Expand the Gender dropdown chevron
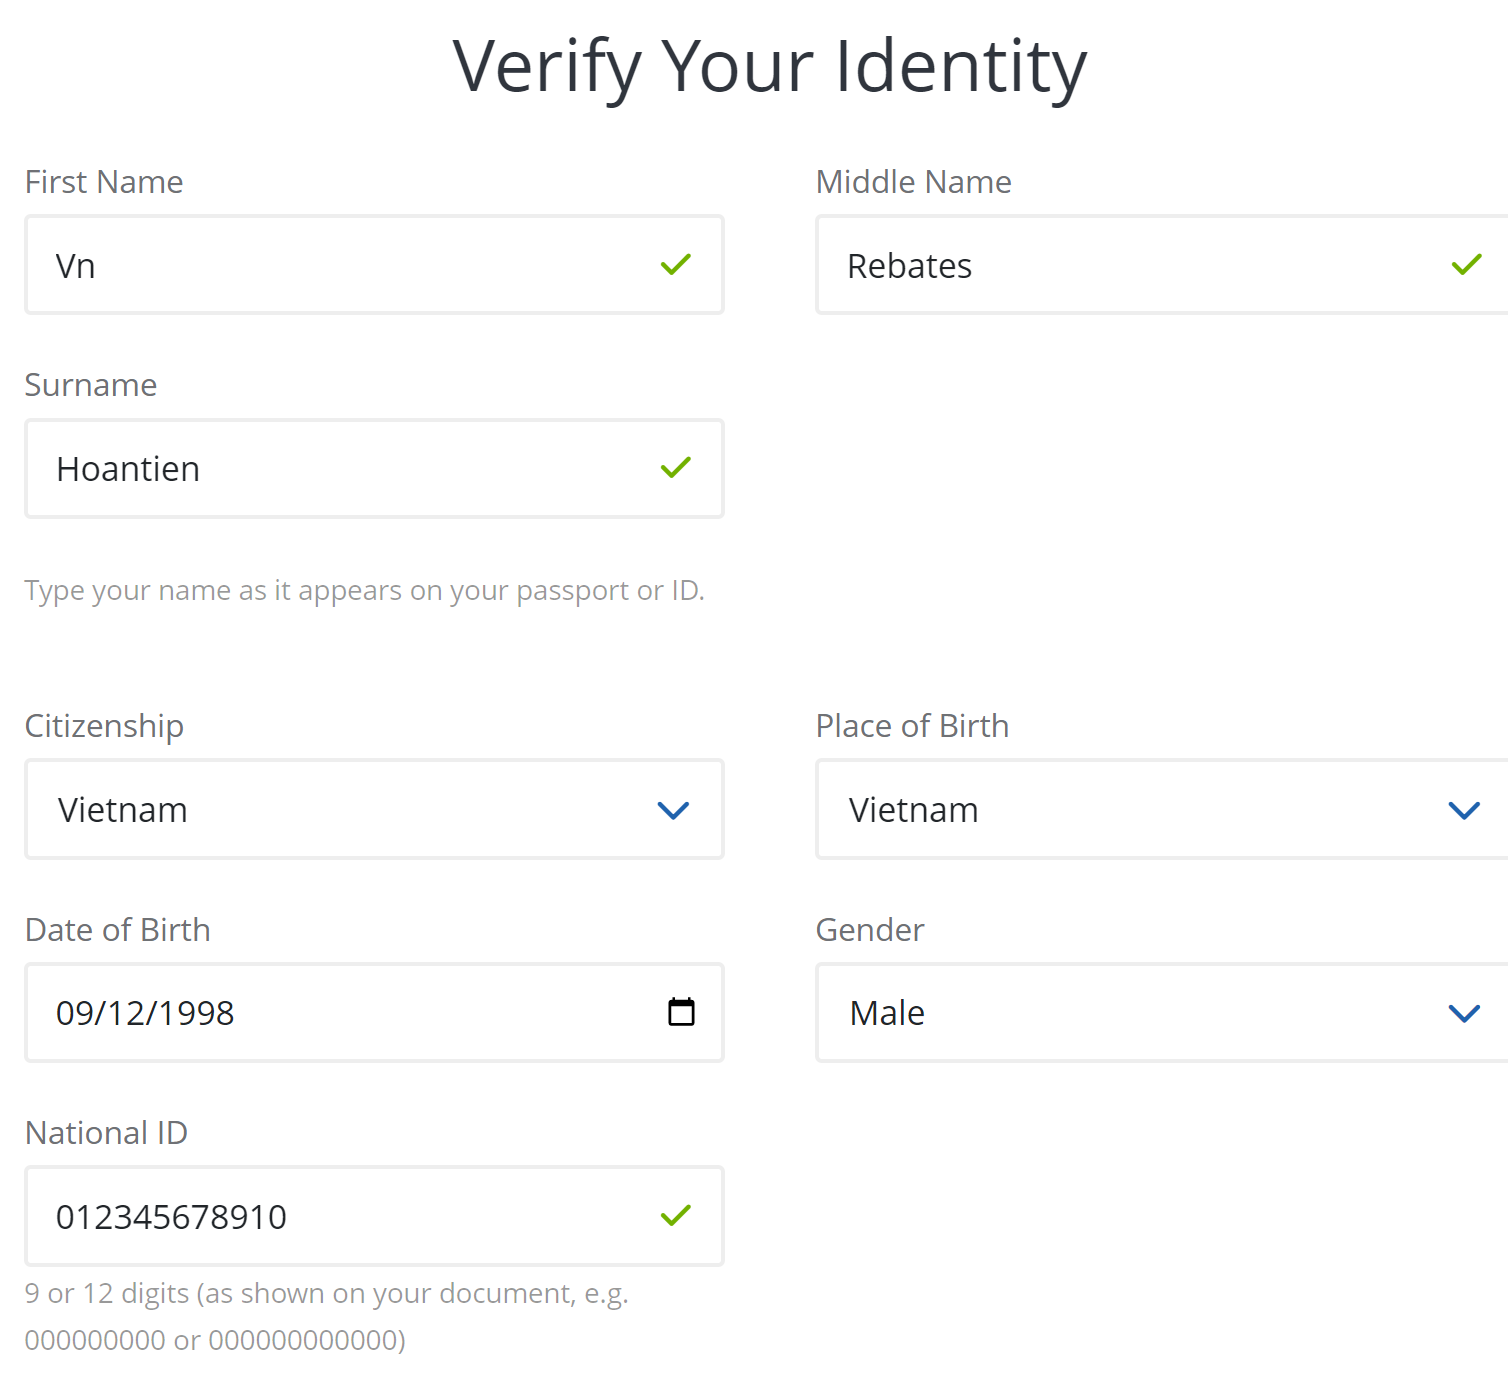 [x=1464, y=1013]
